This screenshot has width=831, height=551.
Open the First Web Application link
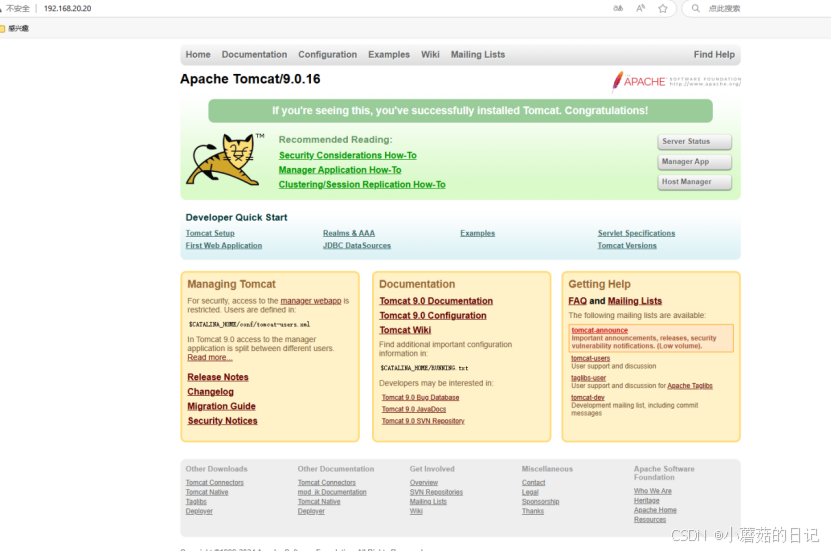(224, 245)
